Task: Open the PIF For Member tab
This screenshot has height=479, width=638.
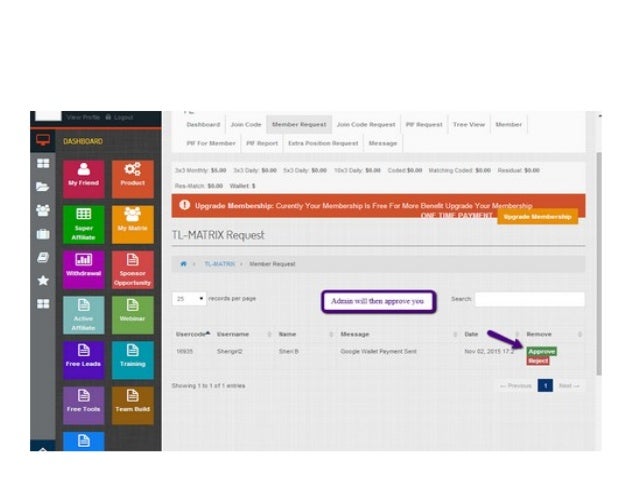Action: (211, 143)
